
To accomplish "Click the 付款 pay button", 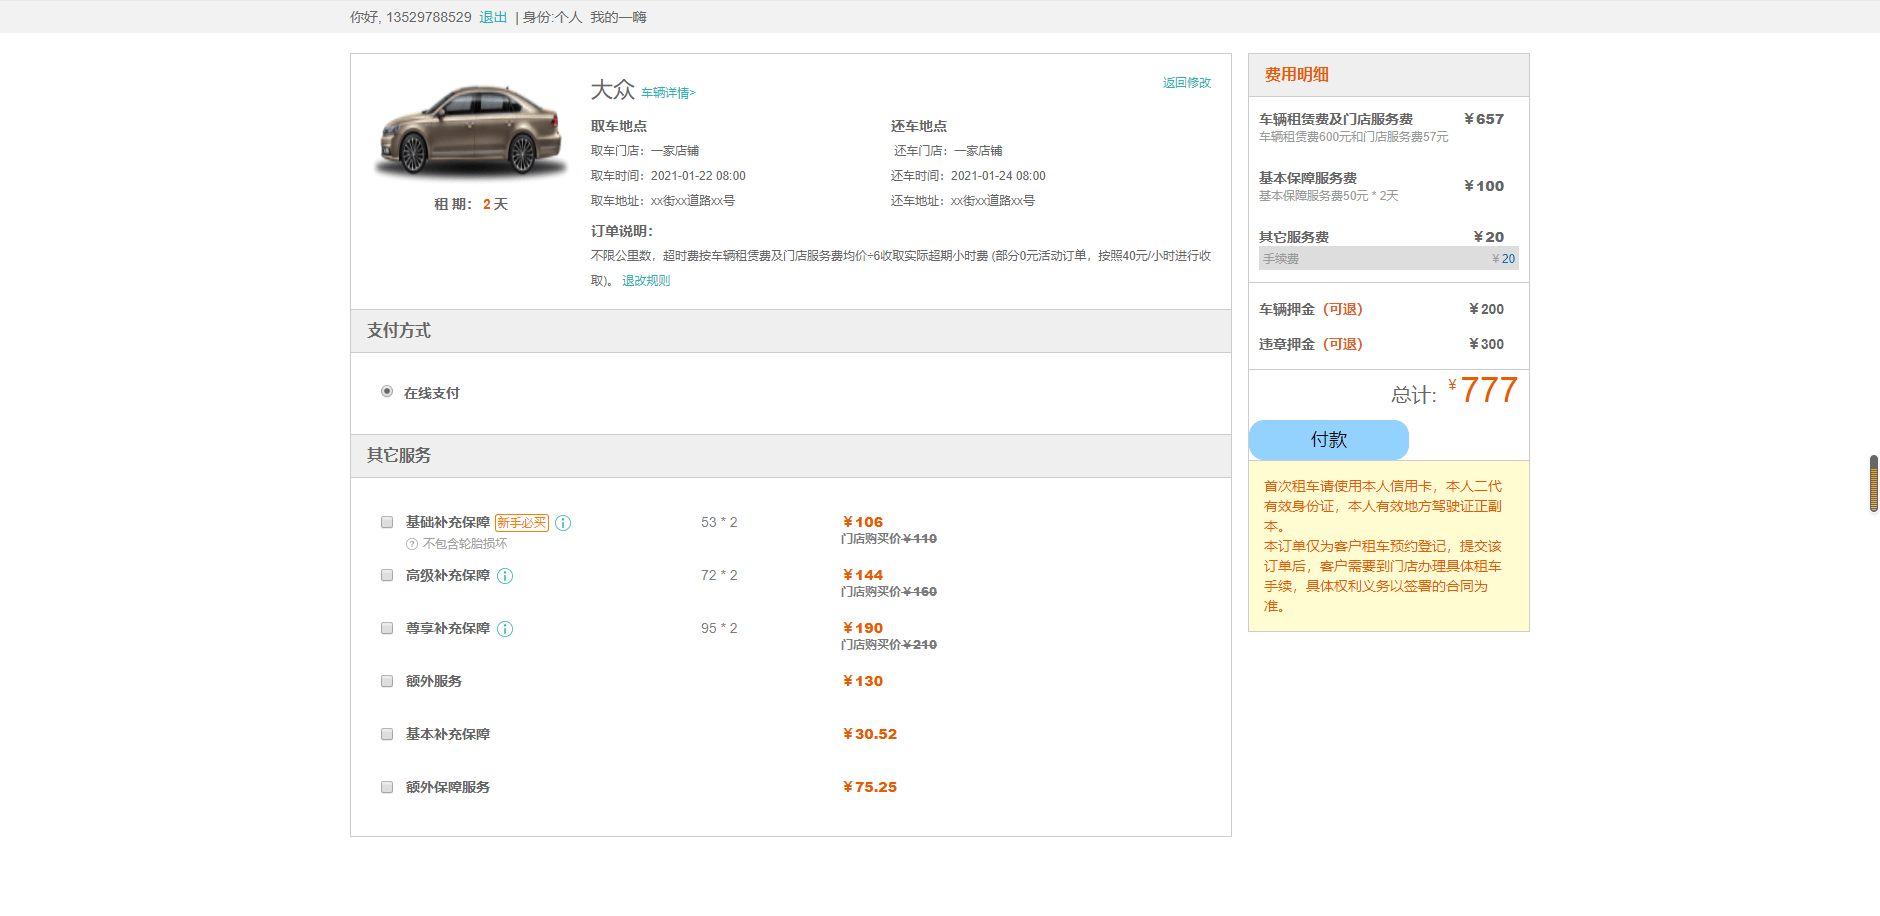I will click(1329, 440).
